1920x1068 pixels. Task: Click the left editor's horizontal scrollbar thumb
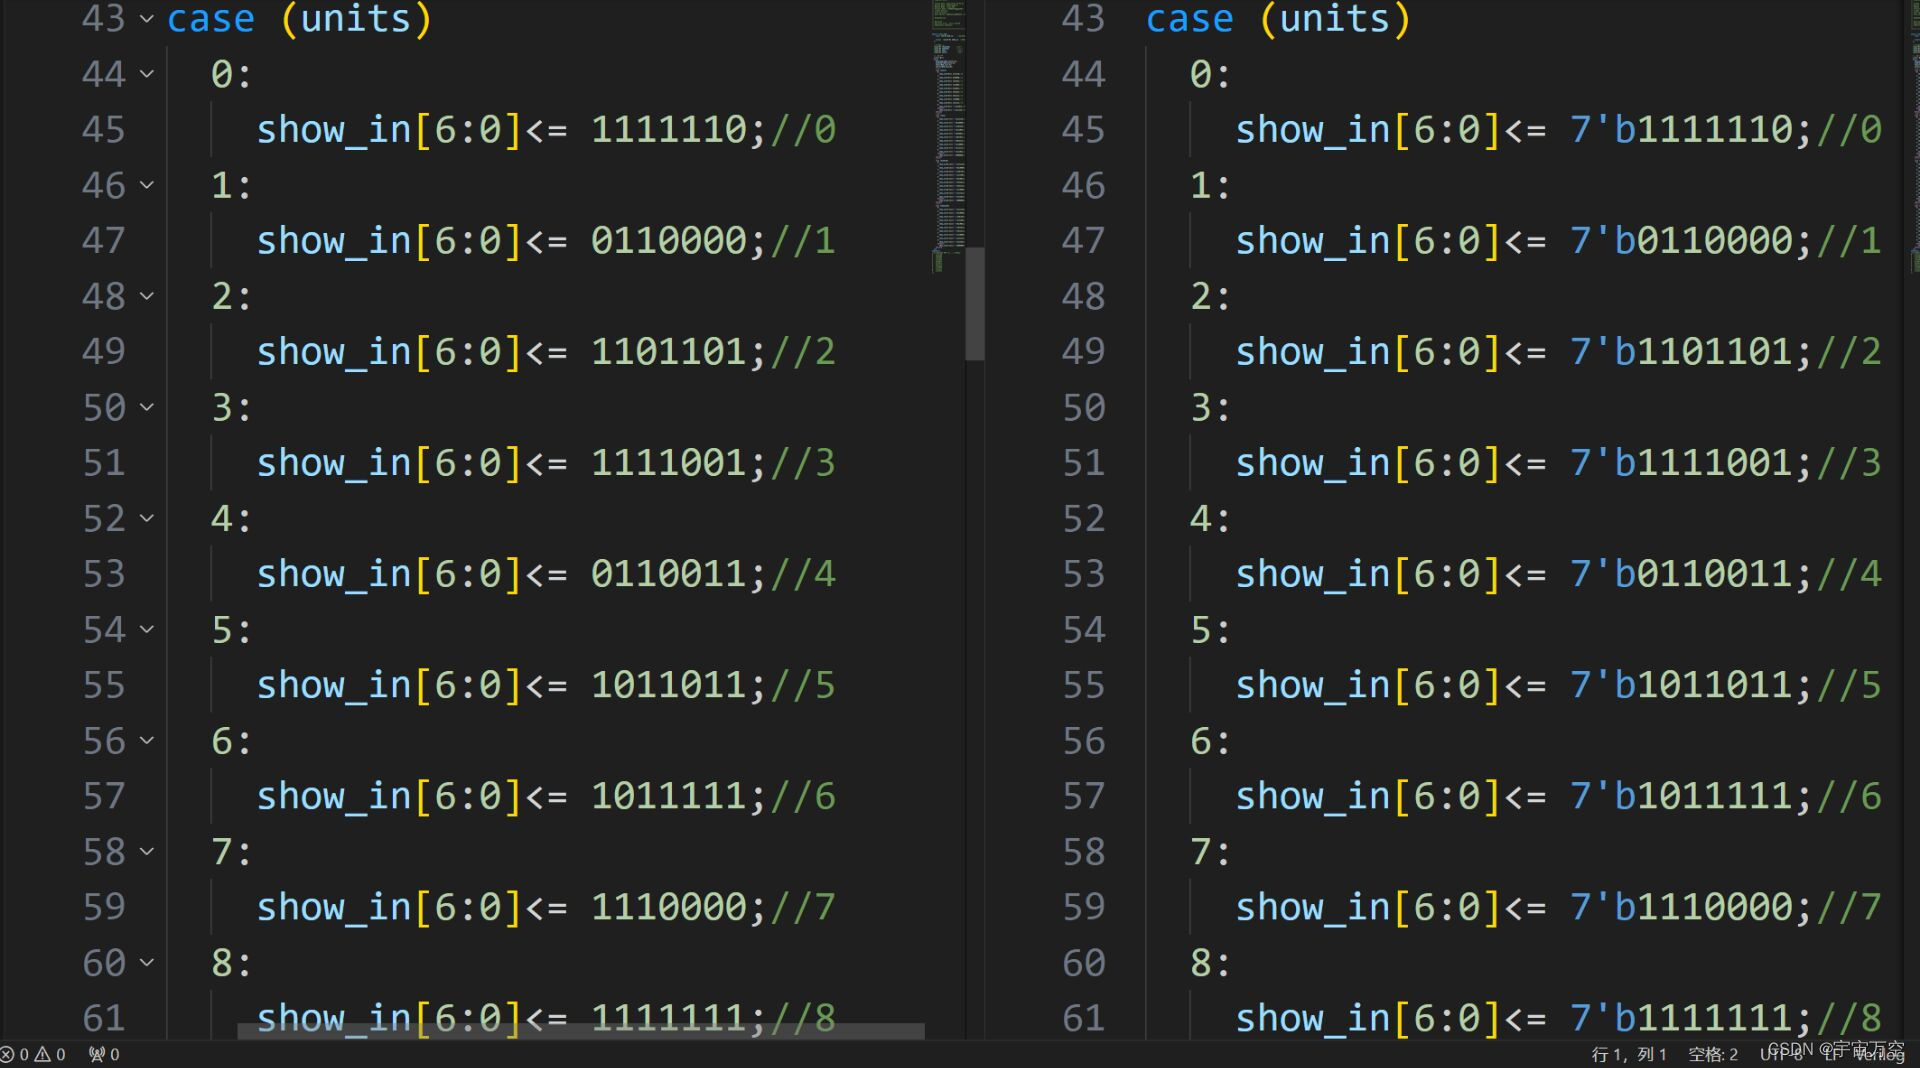click(580, 1030)
